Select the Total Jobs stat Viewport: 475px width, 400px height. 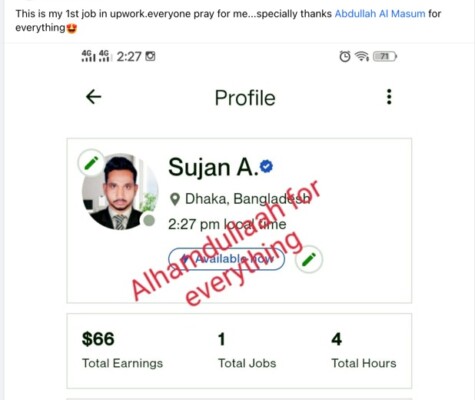click(x=247, y=350)
